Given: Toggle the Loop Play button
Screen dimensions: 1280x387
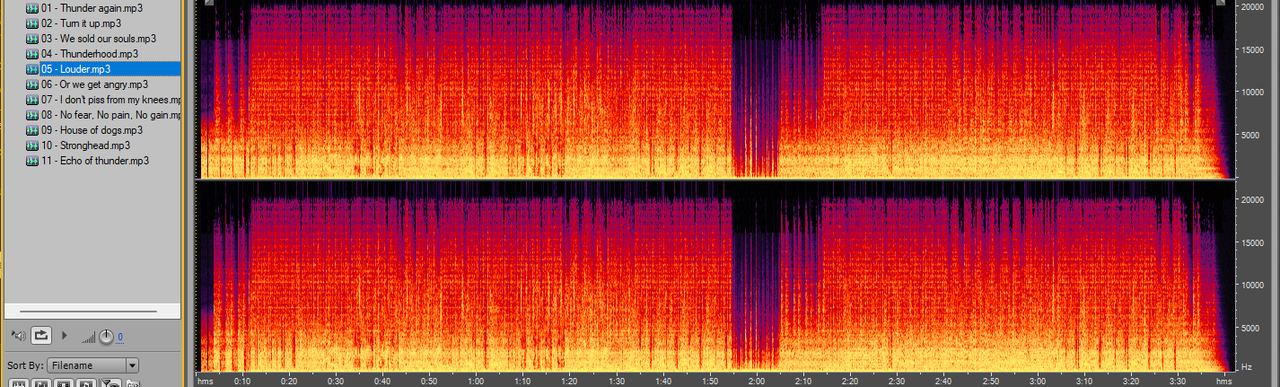Looking at the screenshot, I should point(42,336).
